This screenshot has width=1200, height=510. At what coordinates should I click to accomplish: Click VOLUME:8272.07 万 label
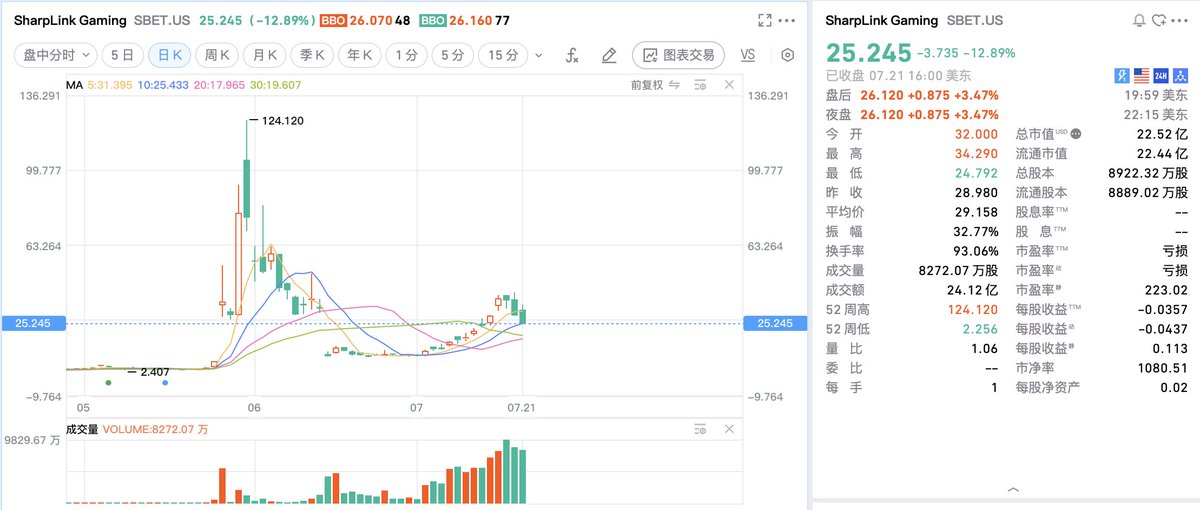coord(156,429)
